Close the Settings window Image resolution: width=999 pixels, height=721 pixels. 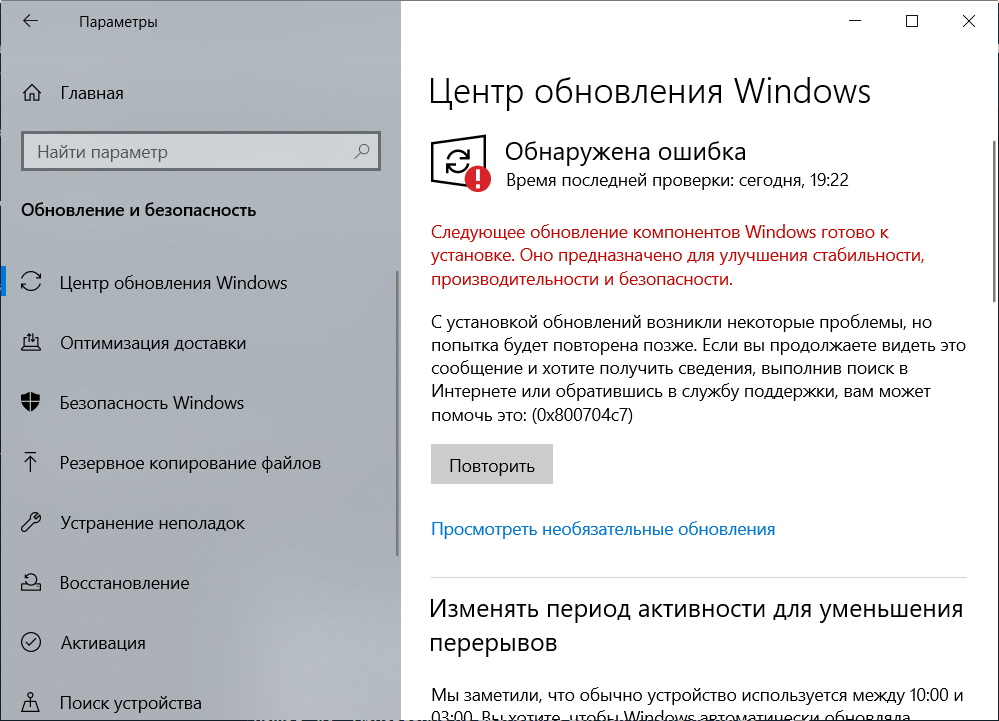[968, 21]
